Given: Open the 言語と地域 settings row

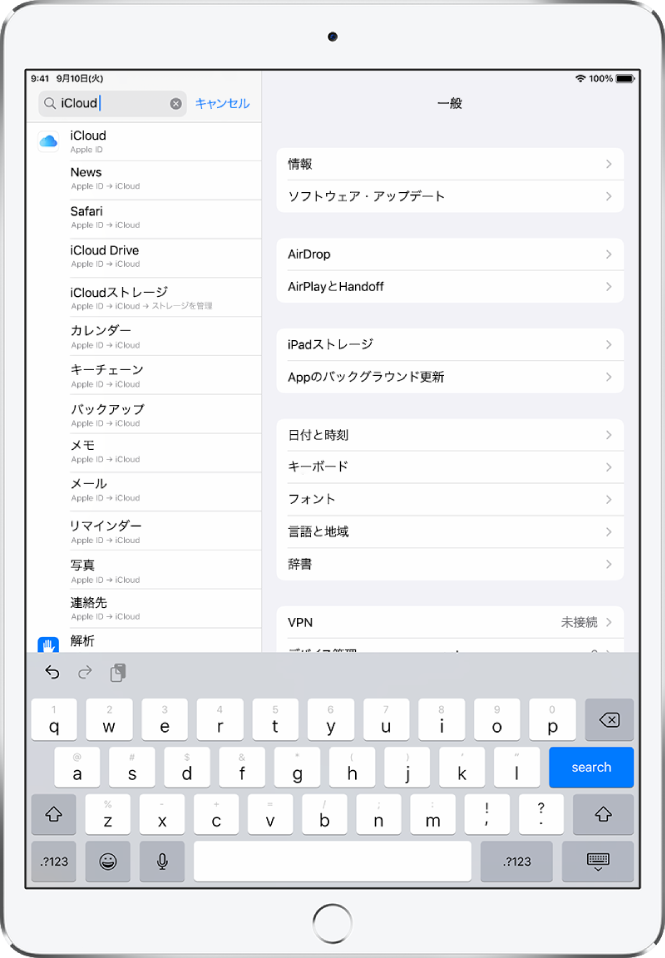Looking at the screenshot, I should coord(450,532).
